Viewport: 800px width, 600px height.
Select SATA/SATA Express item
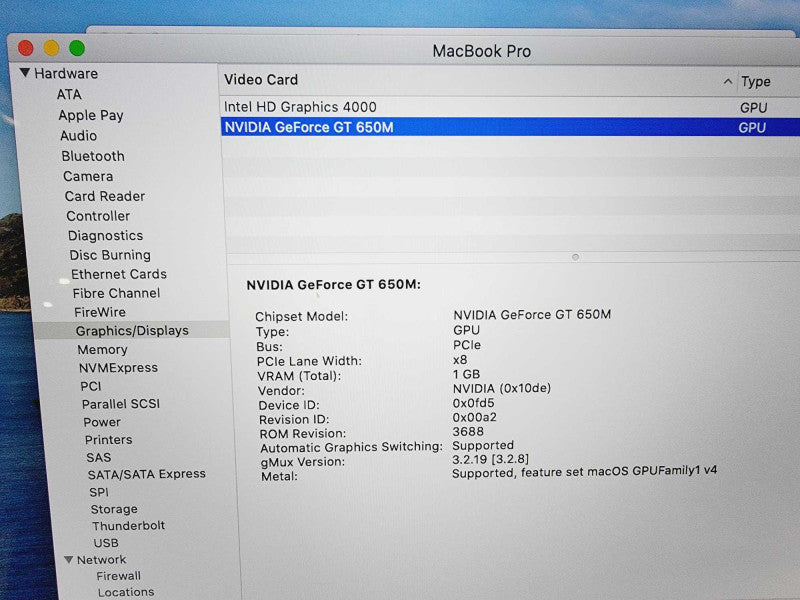(x=147, y=474)
